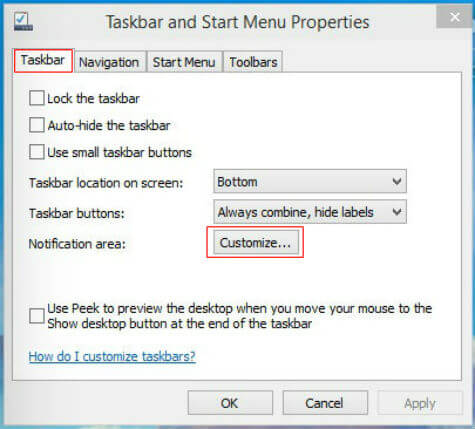
Task: Click the Customize... notification area button
Action: pyautogui.click(x=256, y=243)
